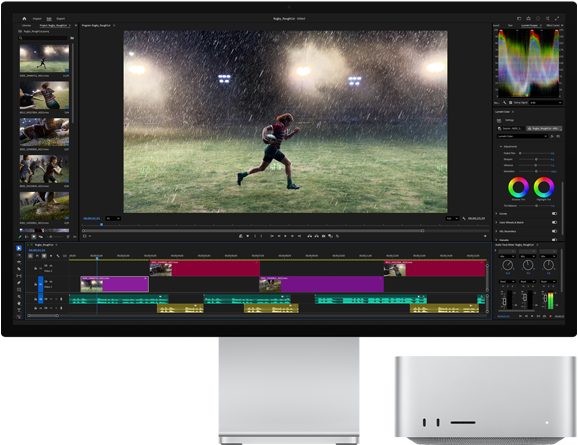578x445 pixels.
Task: Toggle the HSL Secondary switch
Action: [x=554, y=231]
